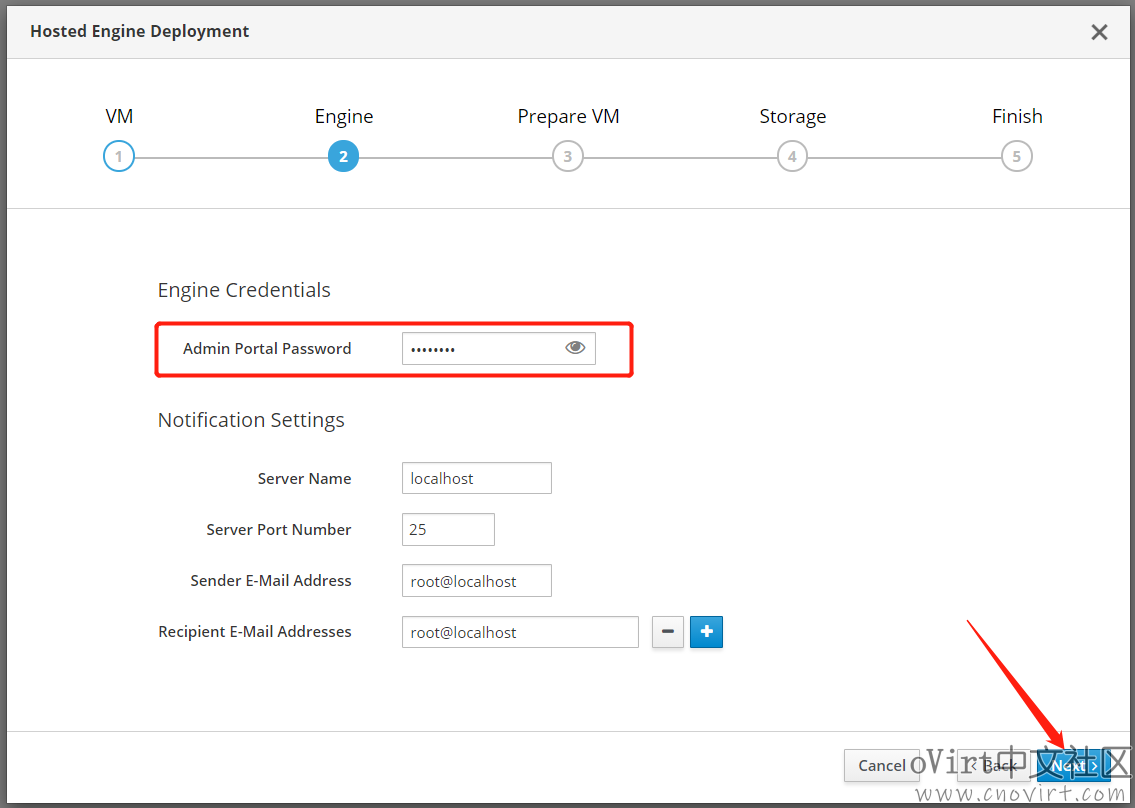Viewport: 1135px width, 808px height.
Task: Select the Storage step label
Action: pos(793,117)
